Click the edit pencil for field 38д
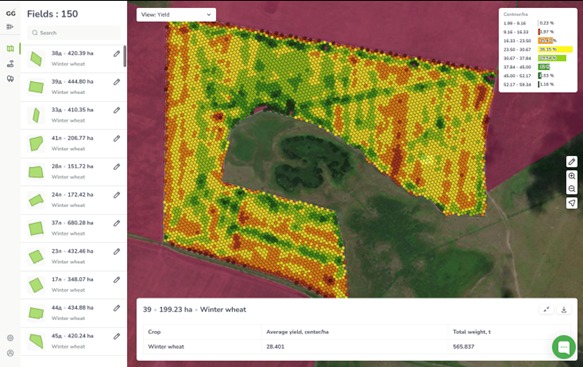 (x=117, y=54)
